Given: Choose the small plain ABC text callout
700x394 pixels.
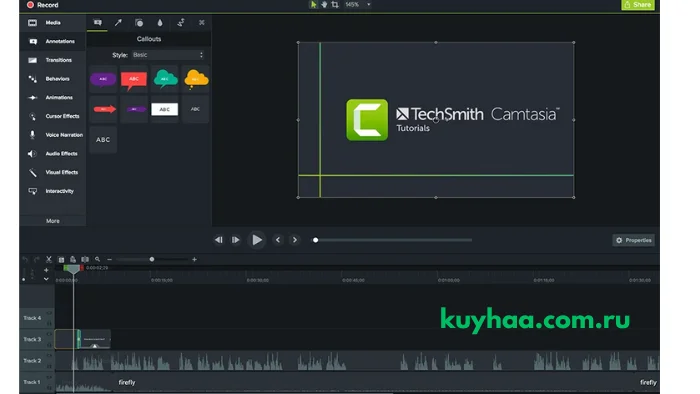Looking at the screenshot, I should (x=196, y=109).
